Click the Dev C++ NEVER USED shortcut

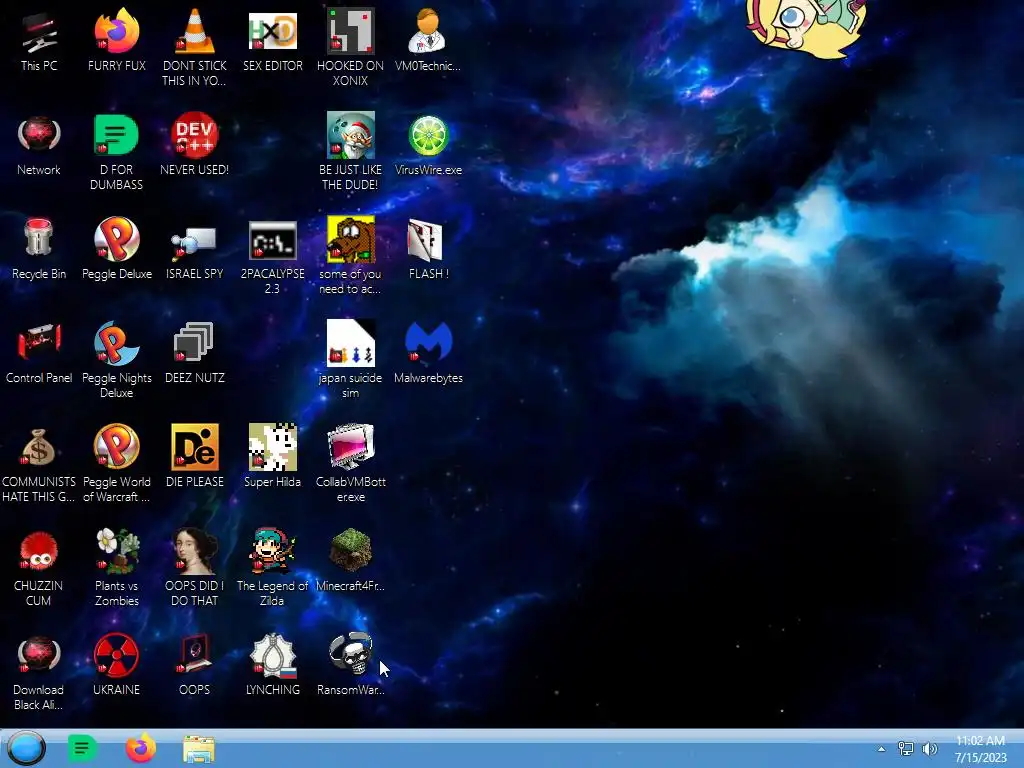coord(195,146)
